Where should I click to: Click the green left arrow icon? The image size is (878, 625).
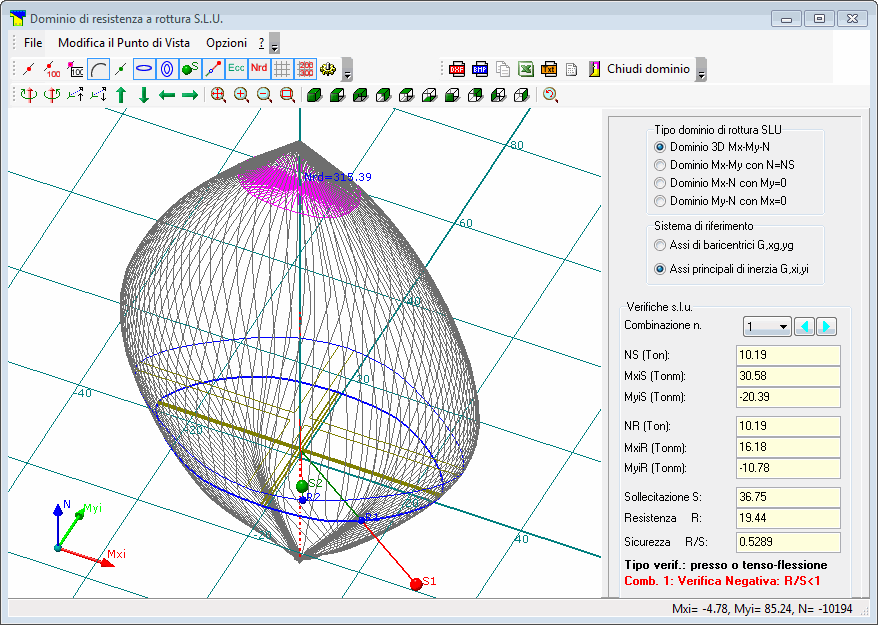pos(167,95)
